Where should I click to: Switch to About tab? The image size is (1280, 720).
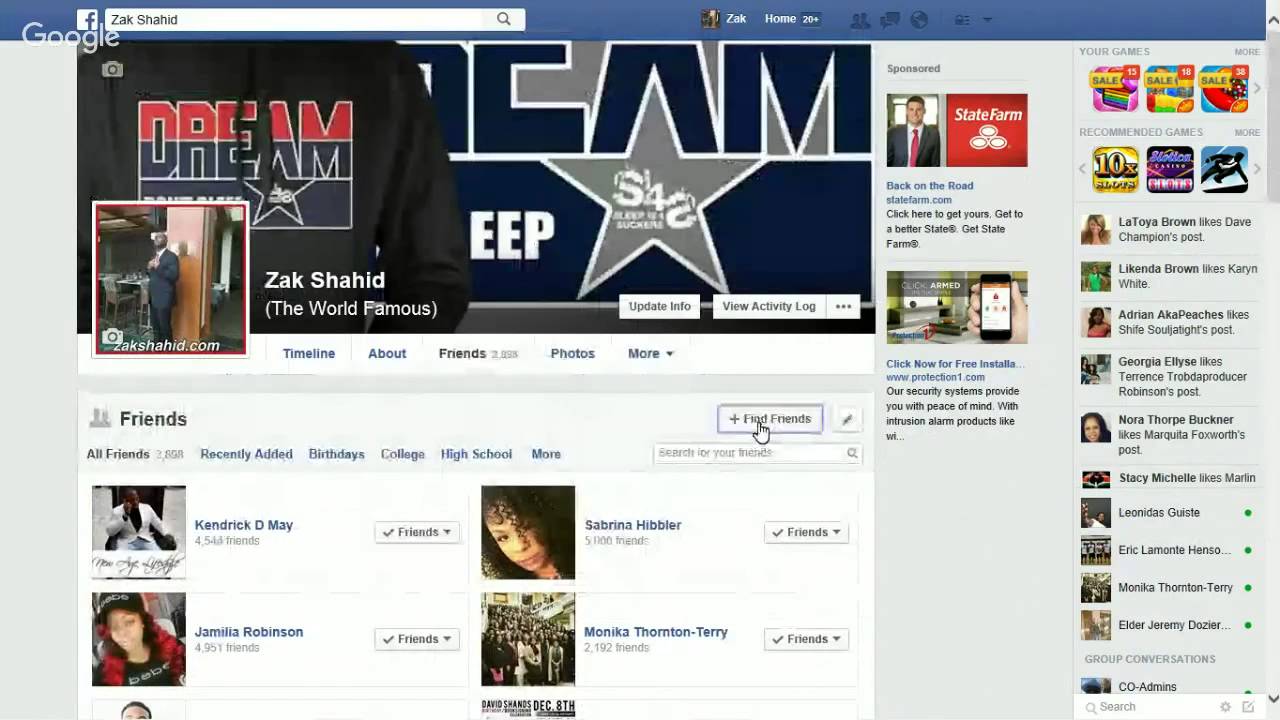pyautogui.click(x=387, y=353)
